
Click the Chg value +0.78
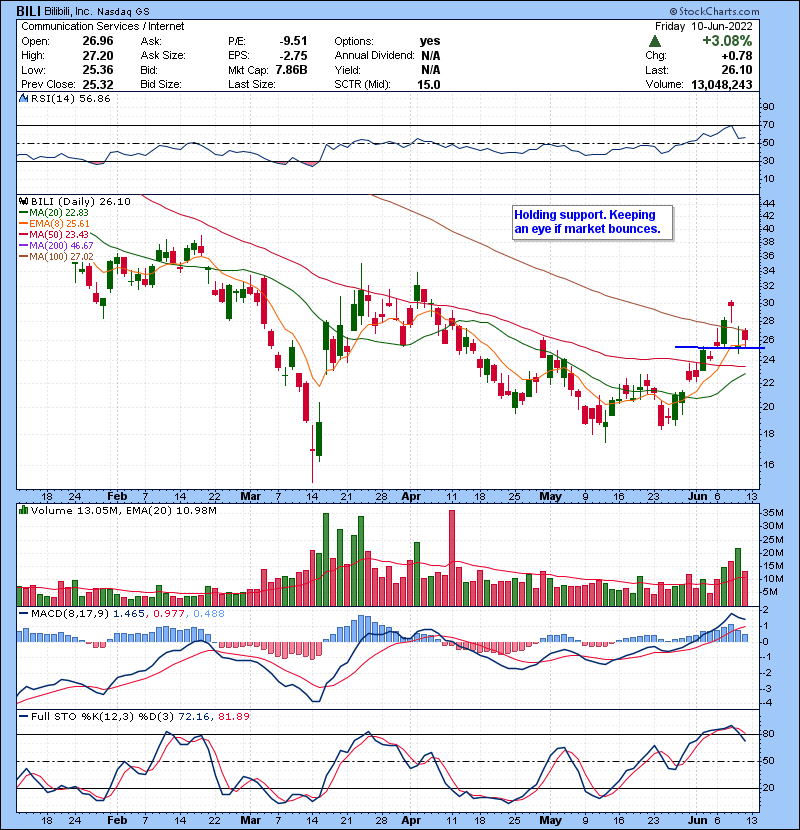pyautogui.click(x=736, y=56)
